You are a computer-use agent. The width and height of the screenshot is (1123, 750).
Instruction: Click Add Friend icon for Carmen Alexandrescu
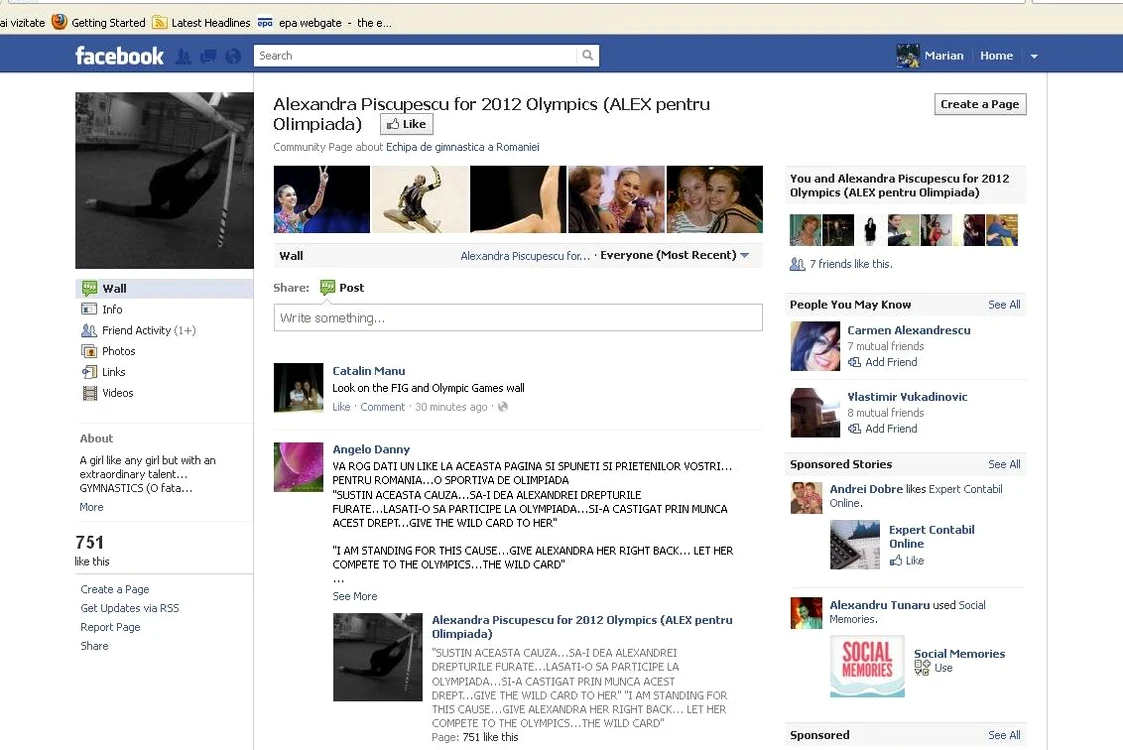coord(854,362)
